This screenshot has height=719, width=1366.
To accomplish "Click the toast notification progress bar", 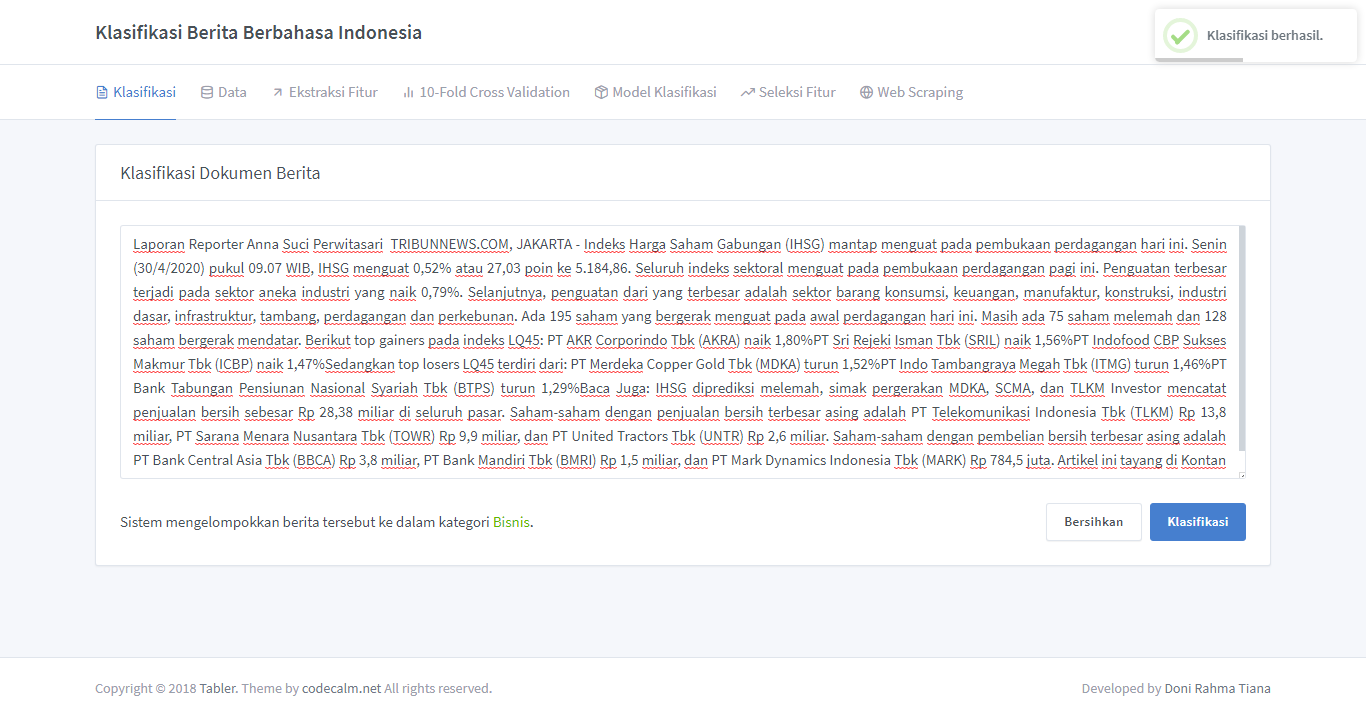I will [x=1199, y=60].
